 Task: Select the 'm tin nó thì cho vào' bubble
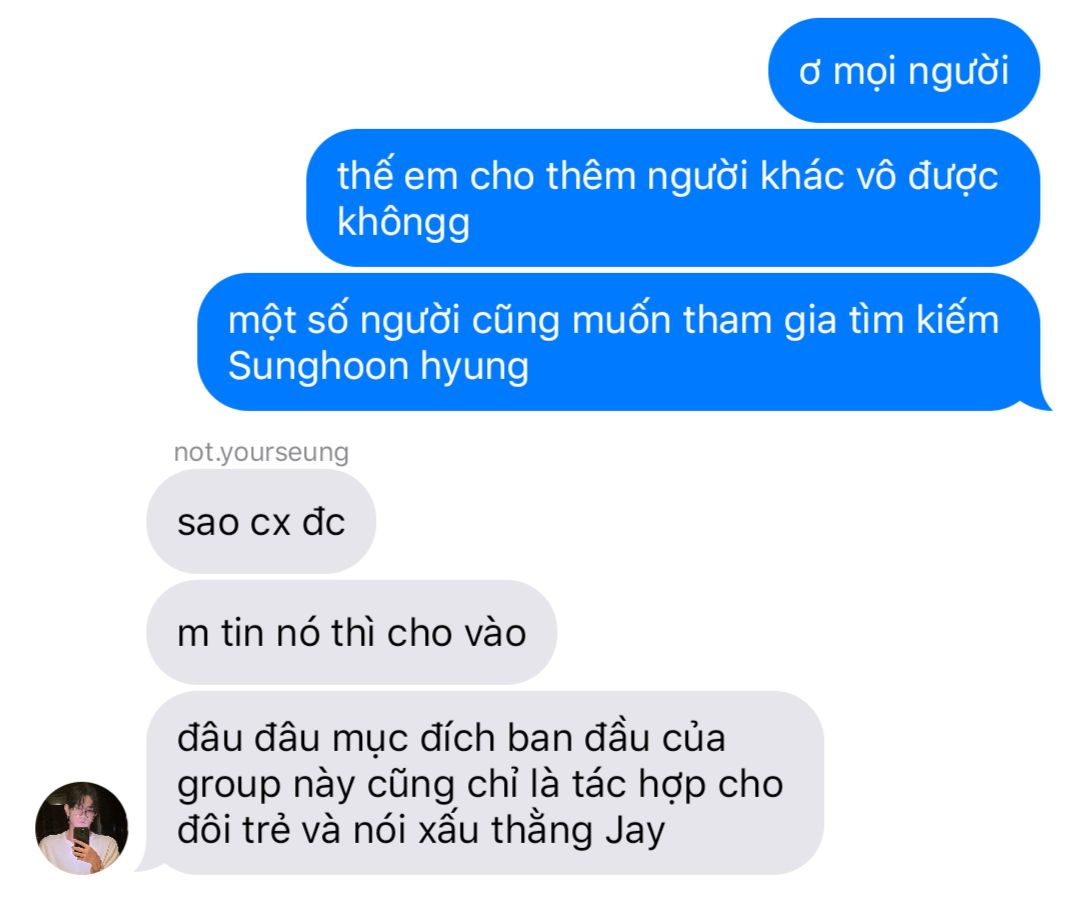[351, 632]
